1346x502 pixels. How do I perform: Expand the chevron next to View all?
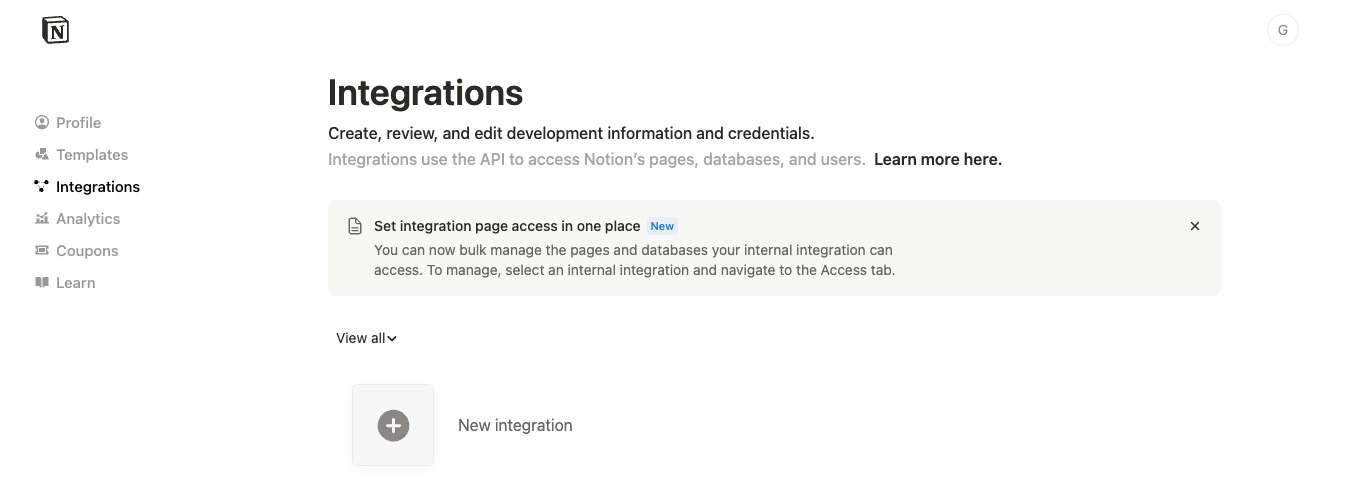click(x=392, y=339)
